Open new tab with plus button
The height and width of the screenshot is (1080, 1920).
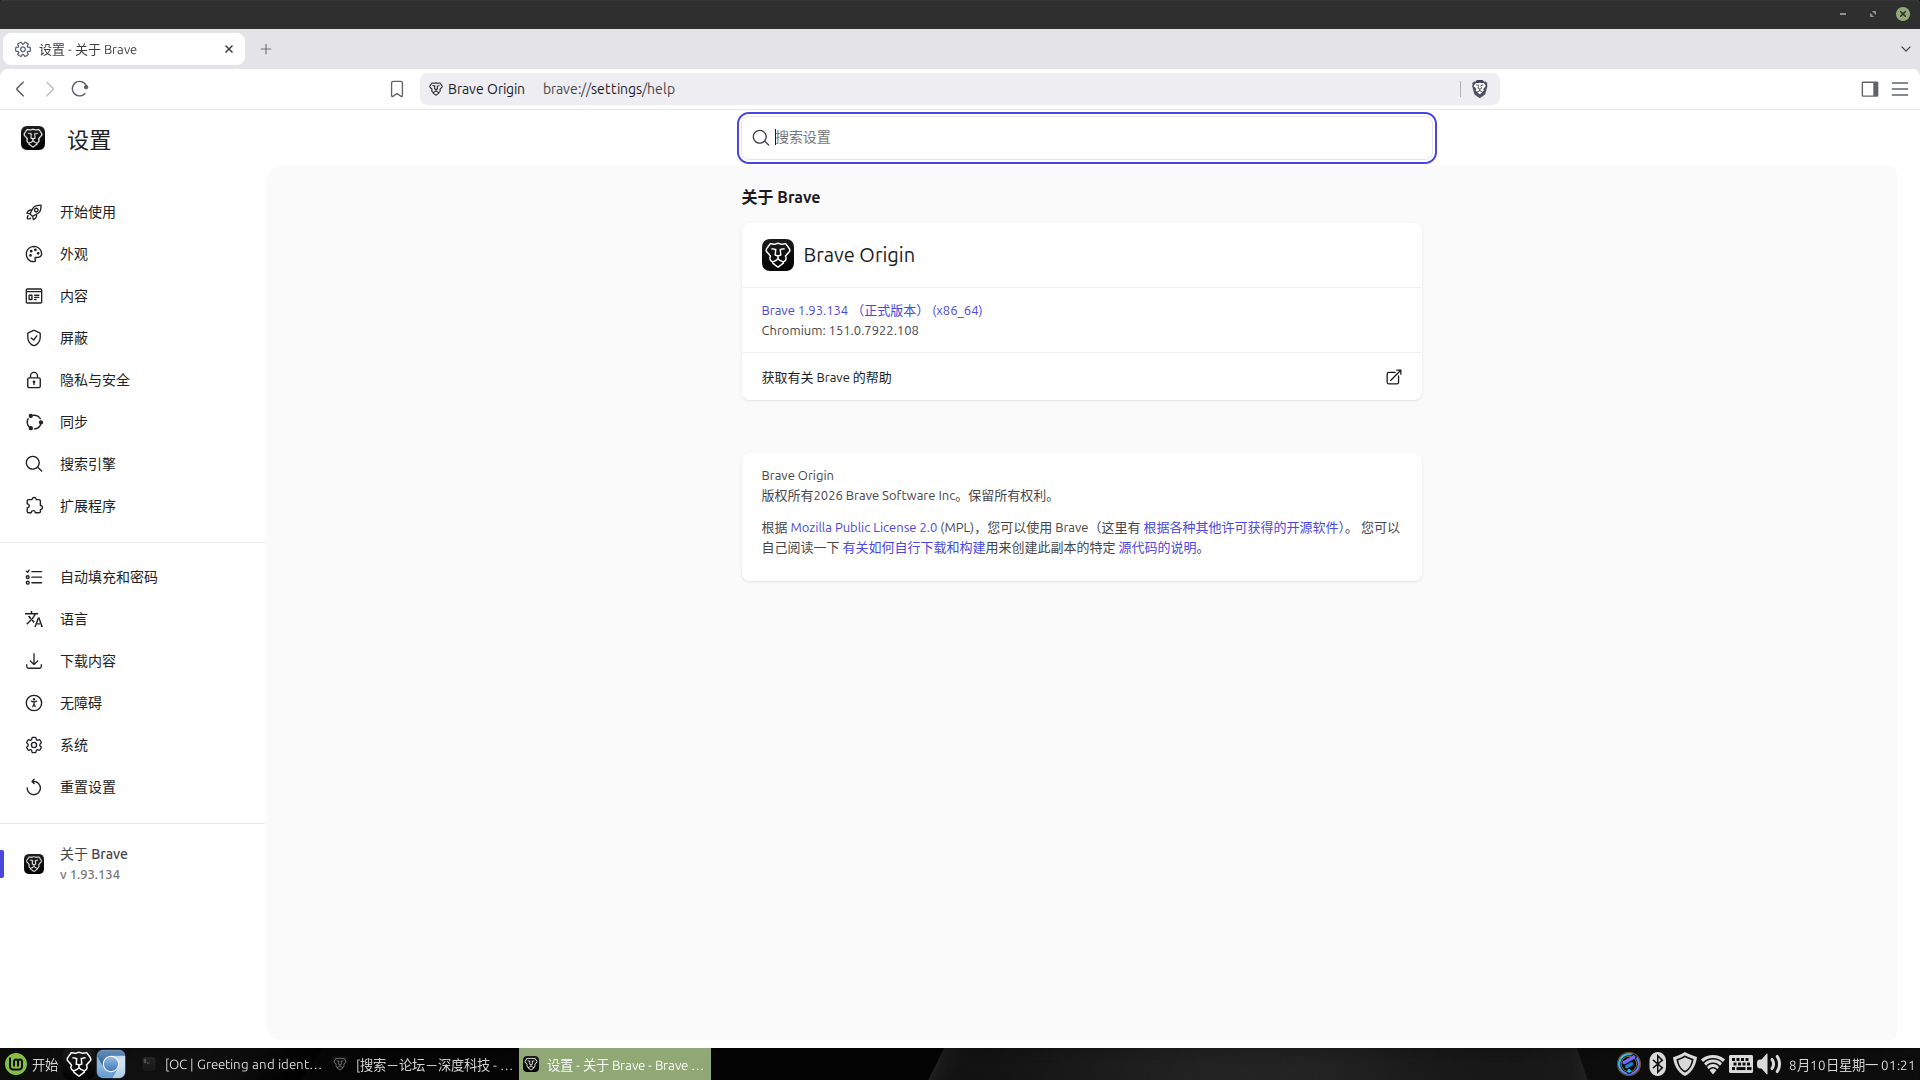click(266, 49)
